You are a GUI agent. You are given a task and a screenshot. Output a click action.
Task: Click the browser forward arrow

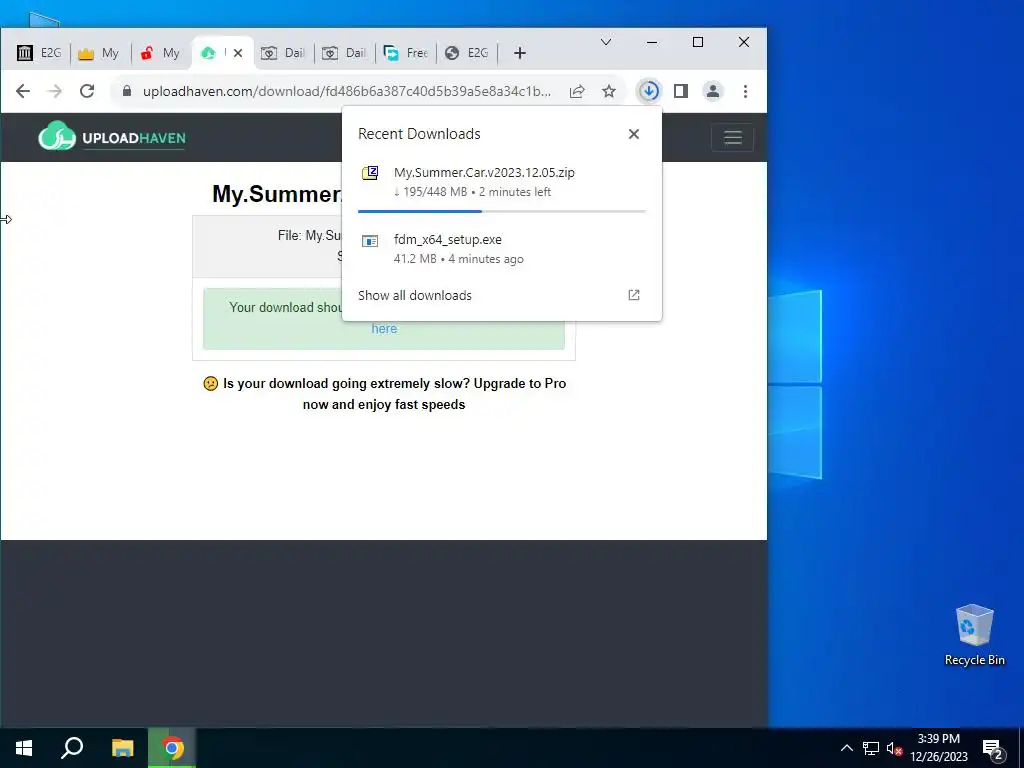click(x=55, y=91)
